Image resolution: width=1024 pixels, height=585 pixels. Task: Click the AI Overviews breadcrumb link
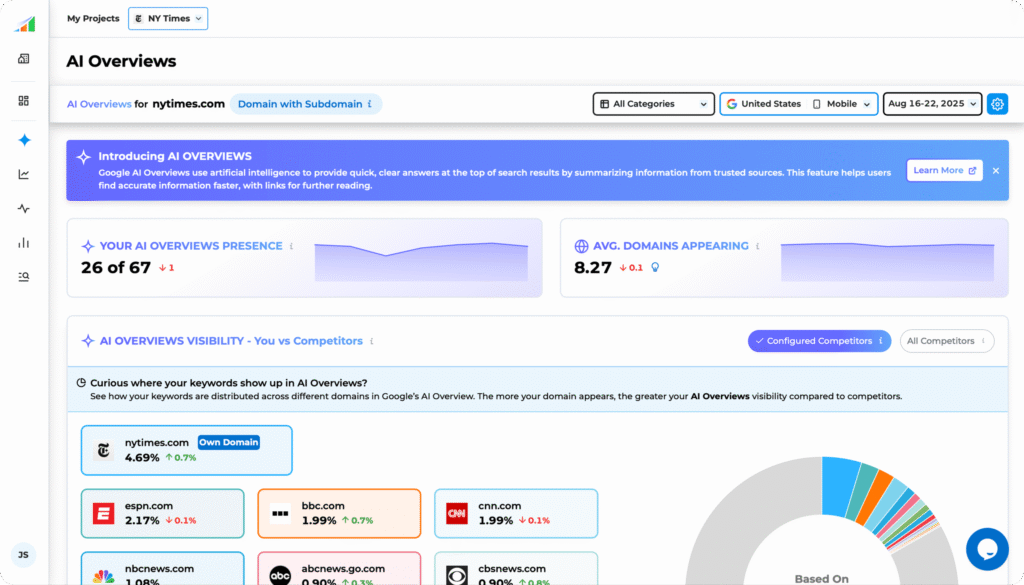click(99, 104)
